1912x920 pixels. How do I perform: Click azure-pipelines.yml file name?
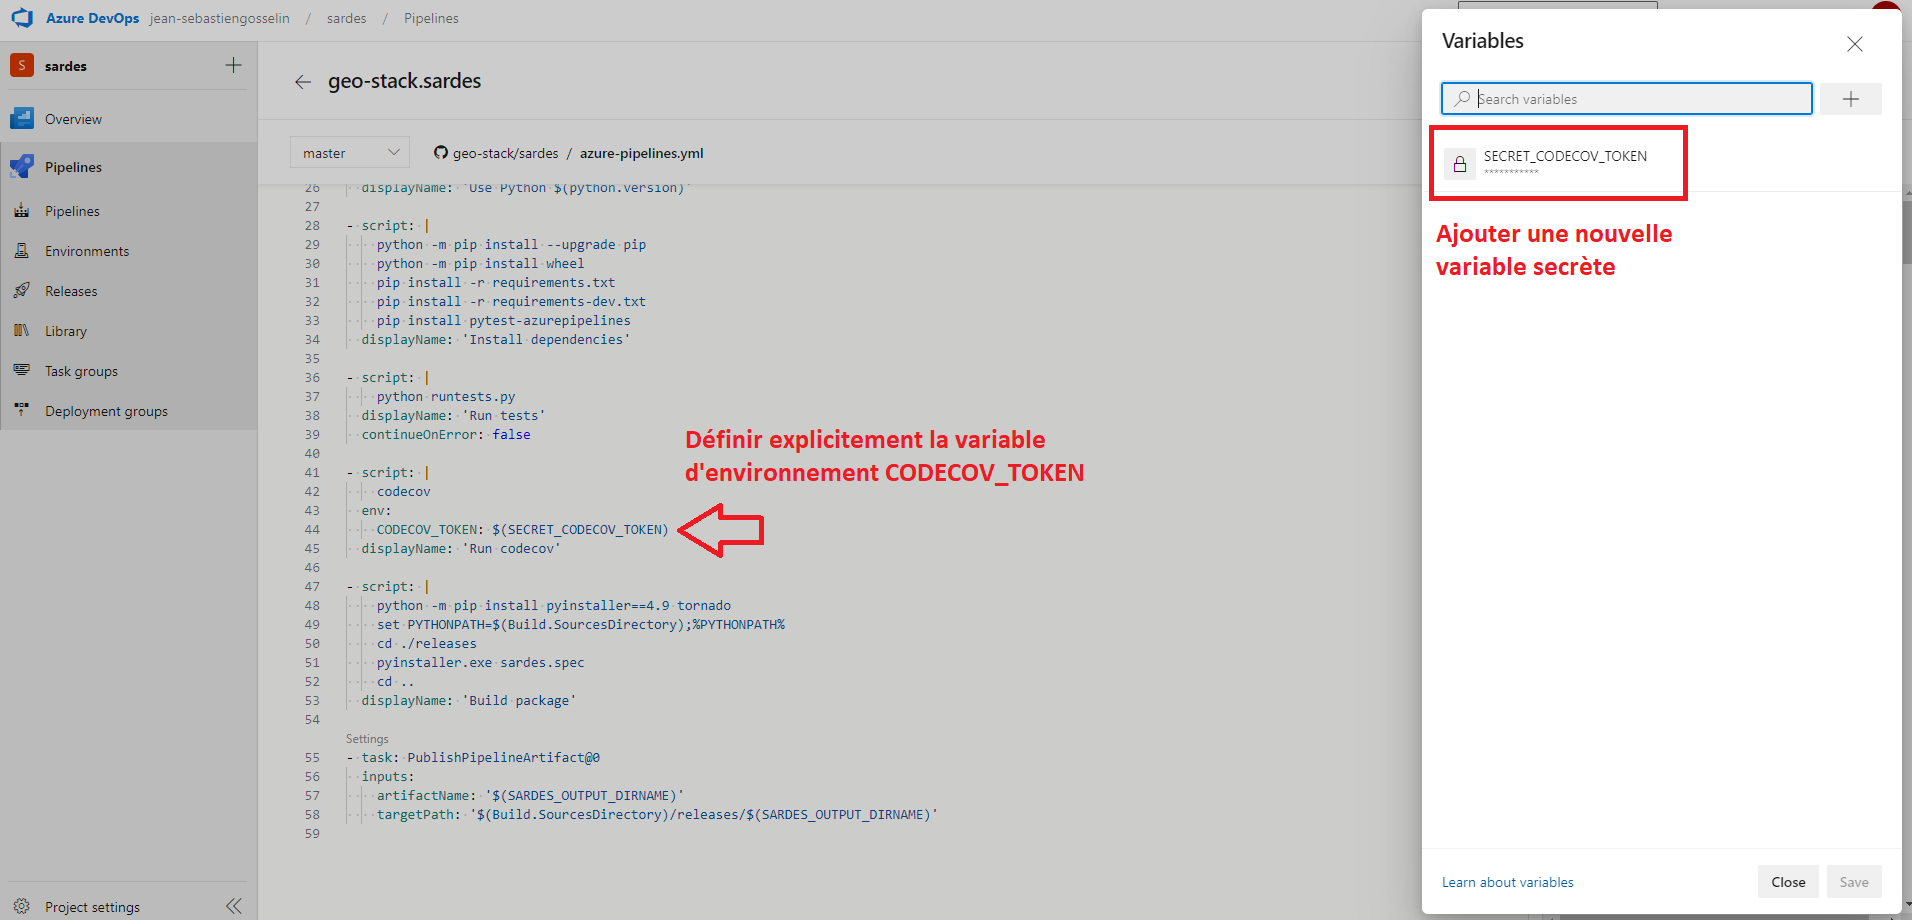[642, 153]
